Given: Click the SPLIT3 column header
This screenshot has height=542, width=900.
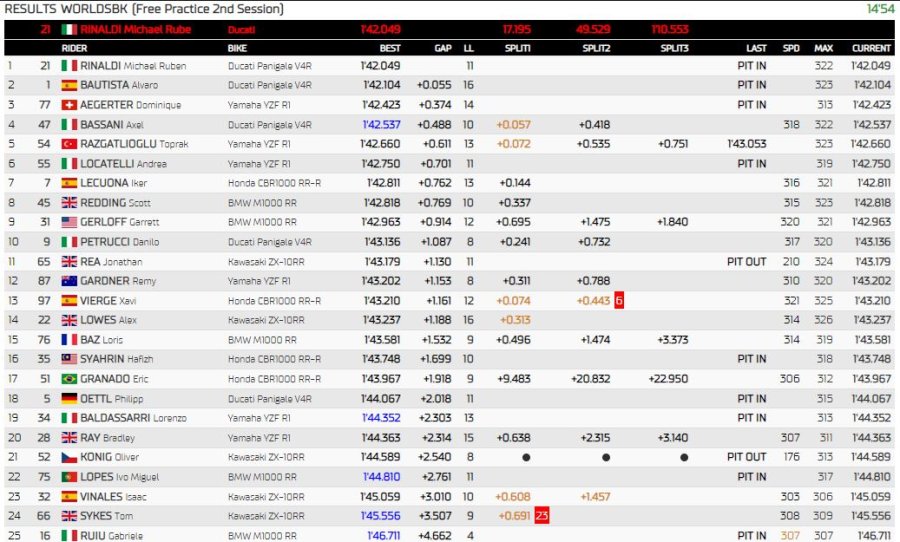Looking at the screenshot, I should (674, 48).
